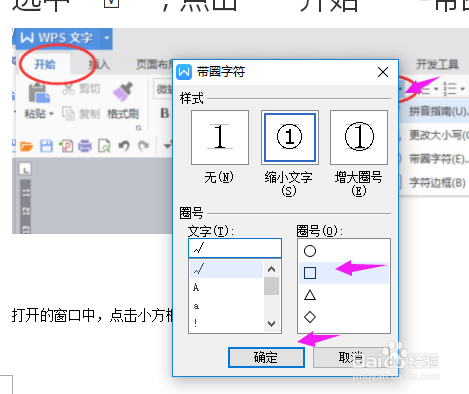The height and width of the screenshot is (394, 469).
Task: Open the clipboard group dialog launcher
Action: pyautogui.click(x=139, y=128)
